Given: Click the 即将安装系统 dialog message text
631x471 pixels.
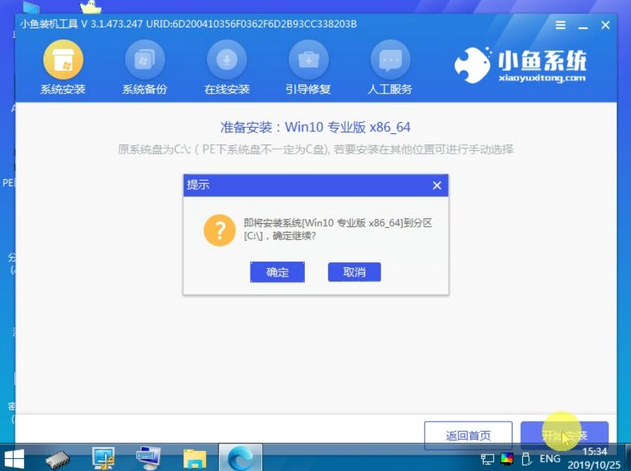Looking at the screenshot, I should (x=338, y=229).
